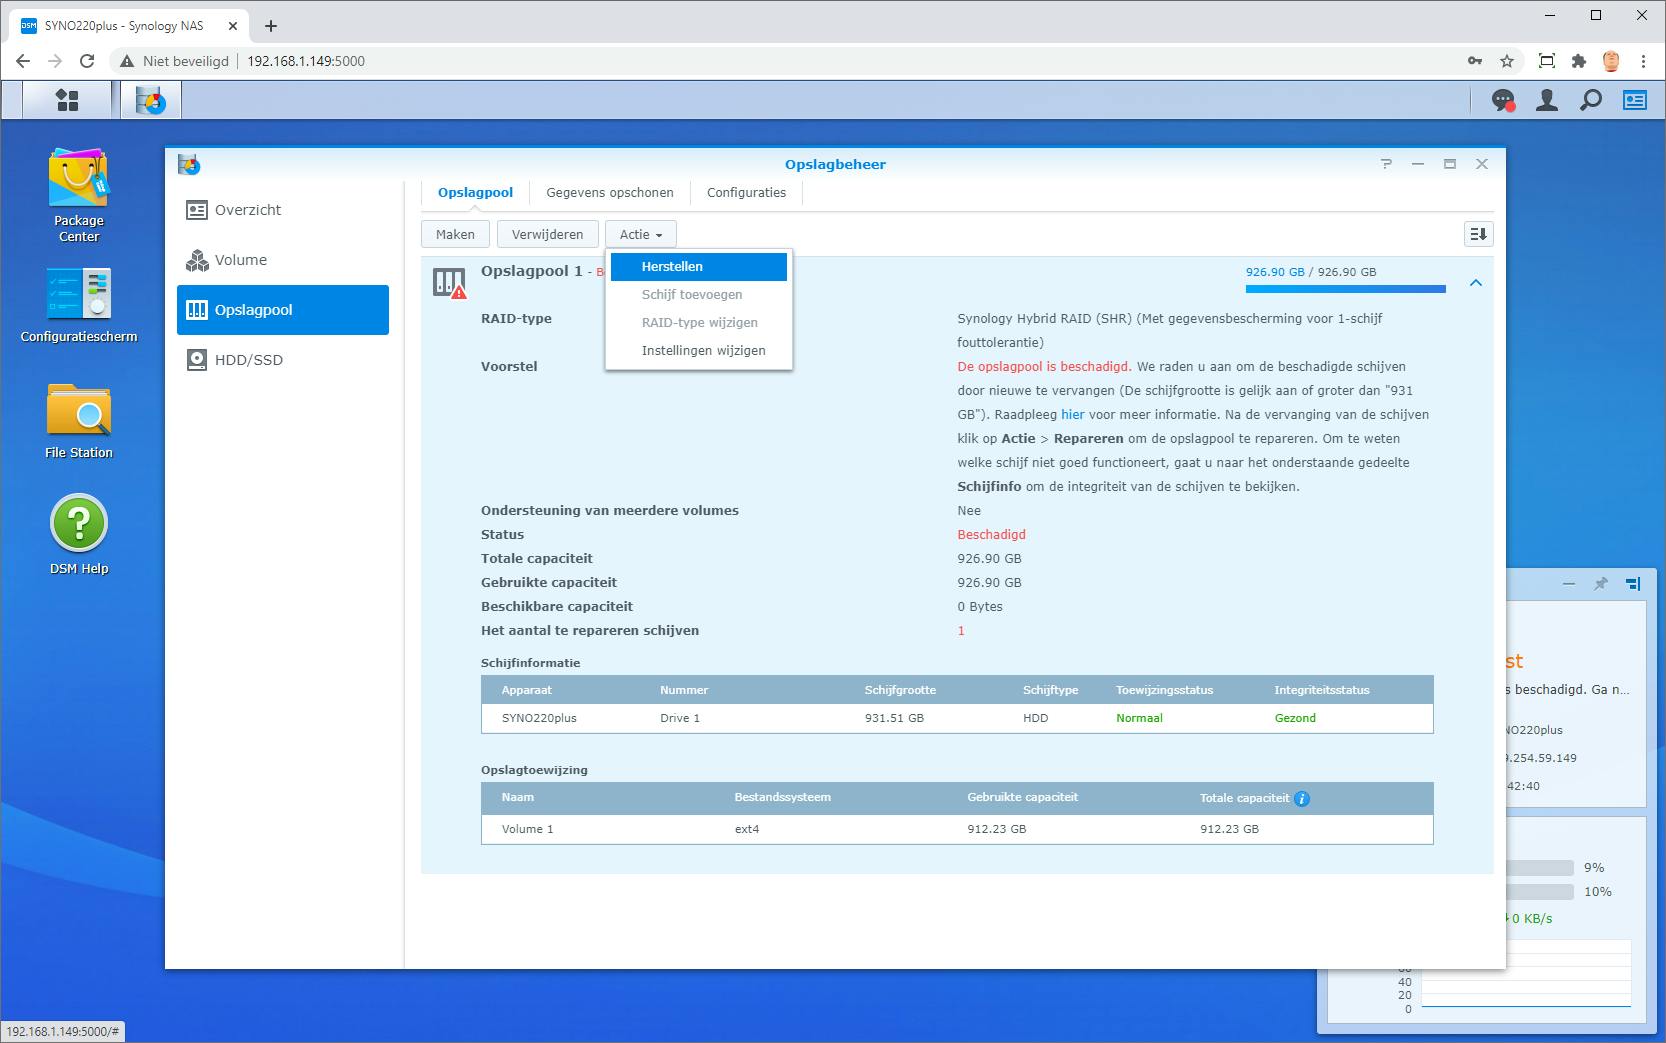
Task: Click the Maken button
Action: [455, 234]
